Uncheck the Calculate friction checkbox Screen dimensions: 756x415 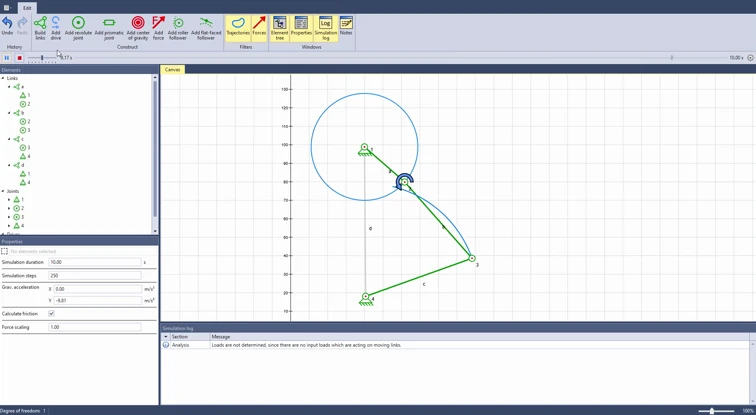[x=52, y=313]
